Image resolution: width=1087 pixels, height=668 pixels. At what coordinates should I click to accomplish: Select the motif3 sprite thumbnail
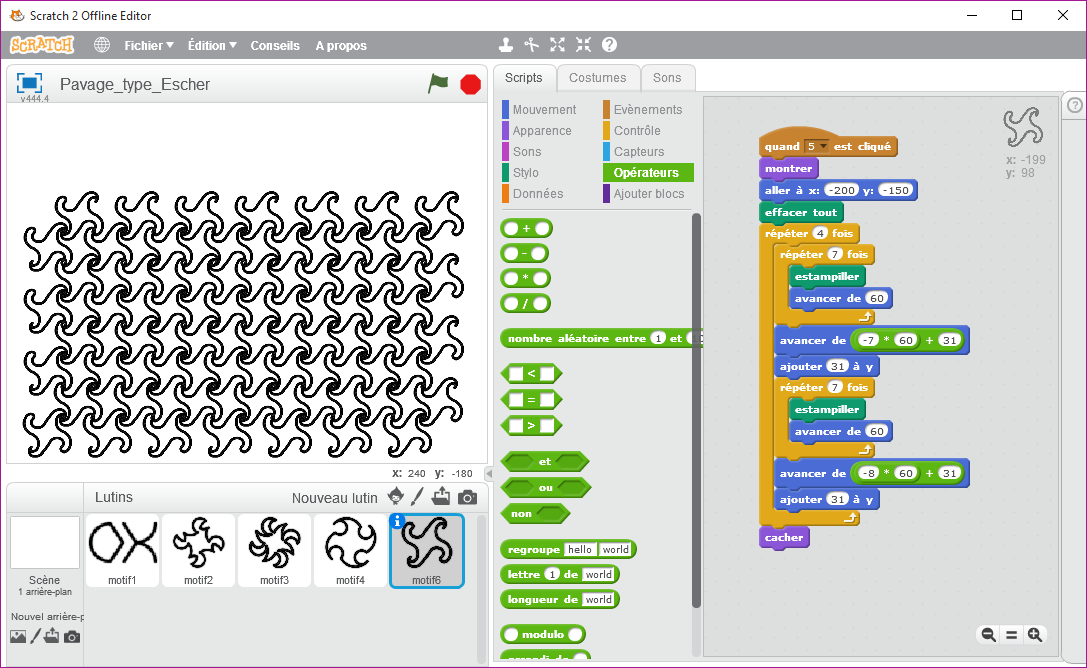274,550
